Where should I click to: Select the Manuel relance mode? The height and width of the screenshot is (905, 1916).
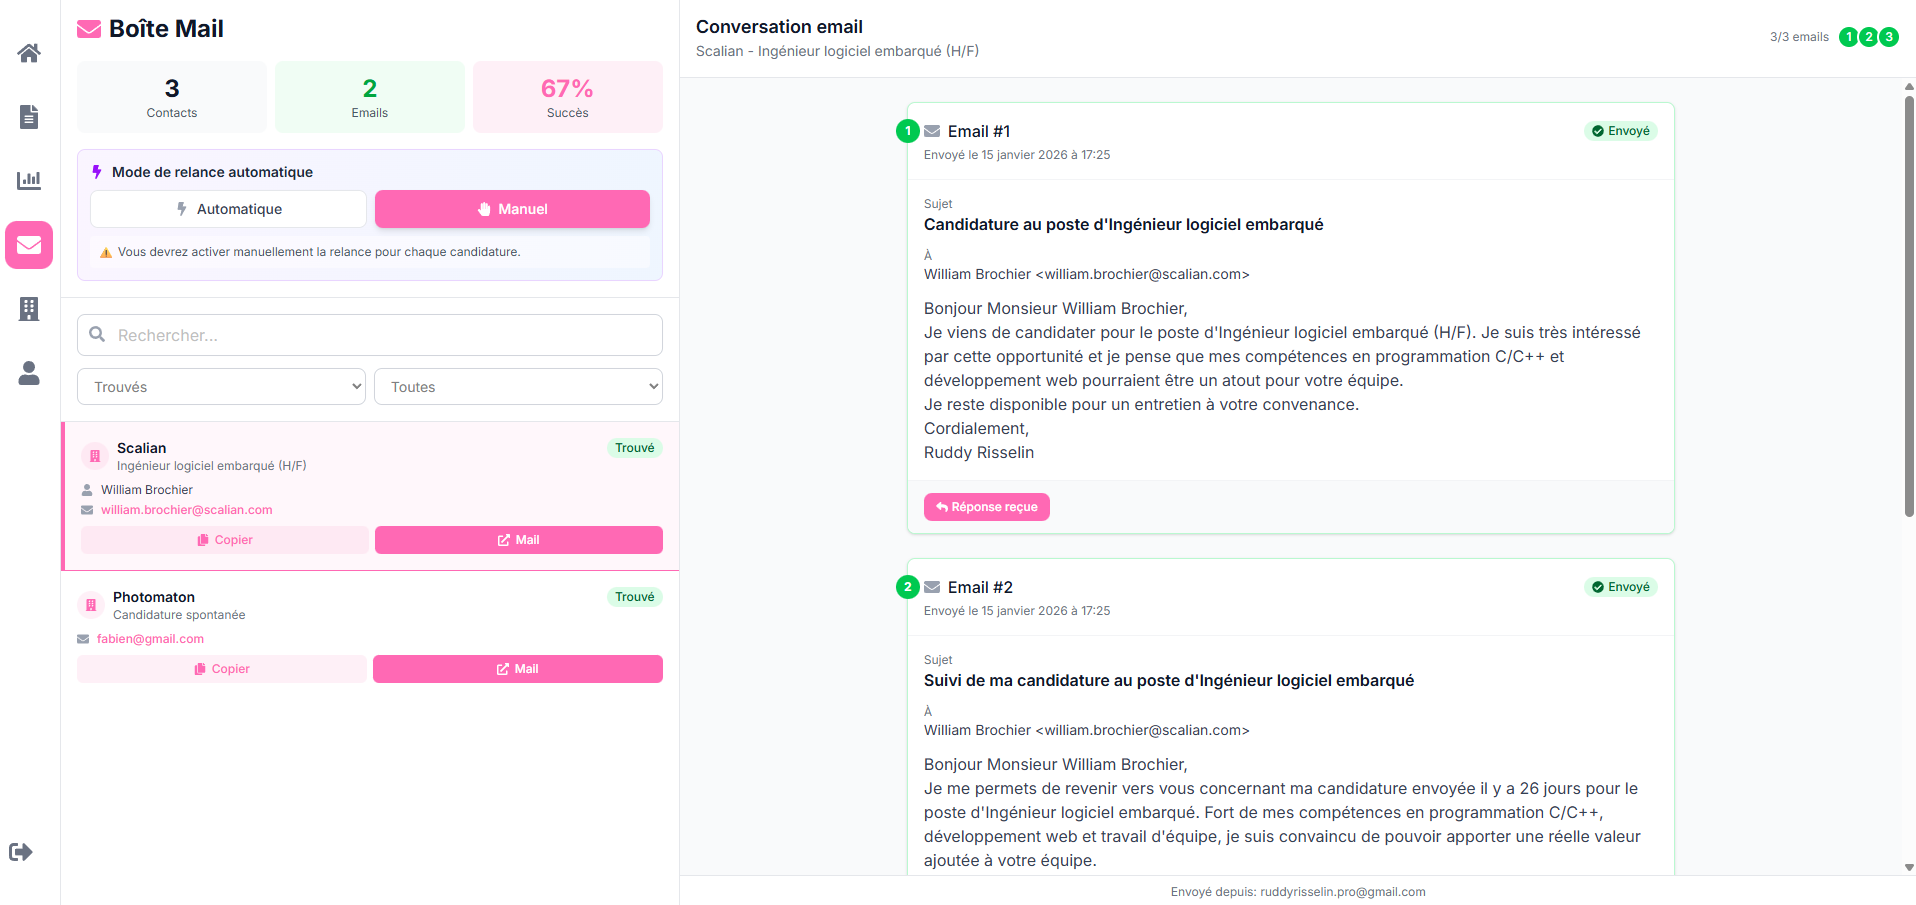(x=511, y=209)
